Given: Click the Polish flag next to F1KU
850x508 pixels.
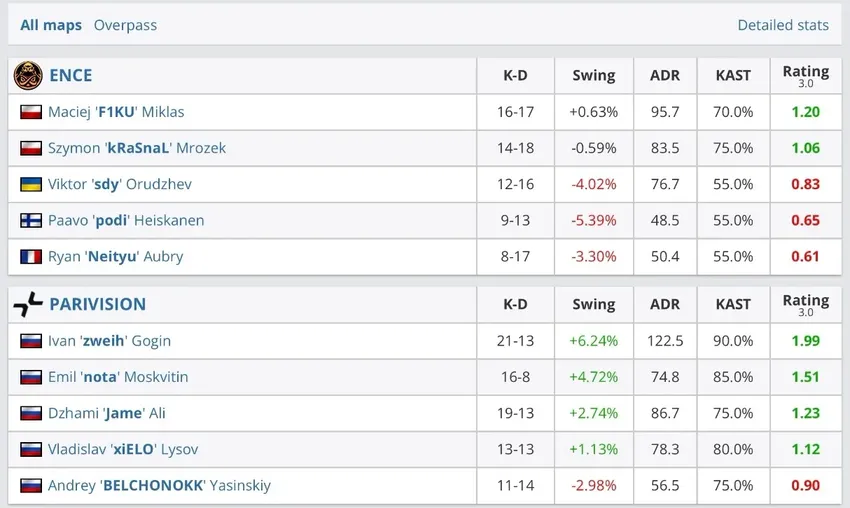Looking at the screenshot, I should coord(31,112).
